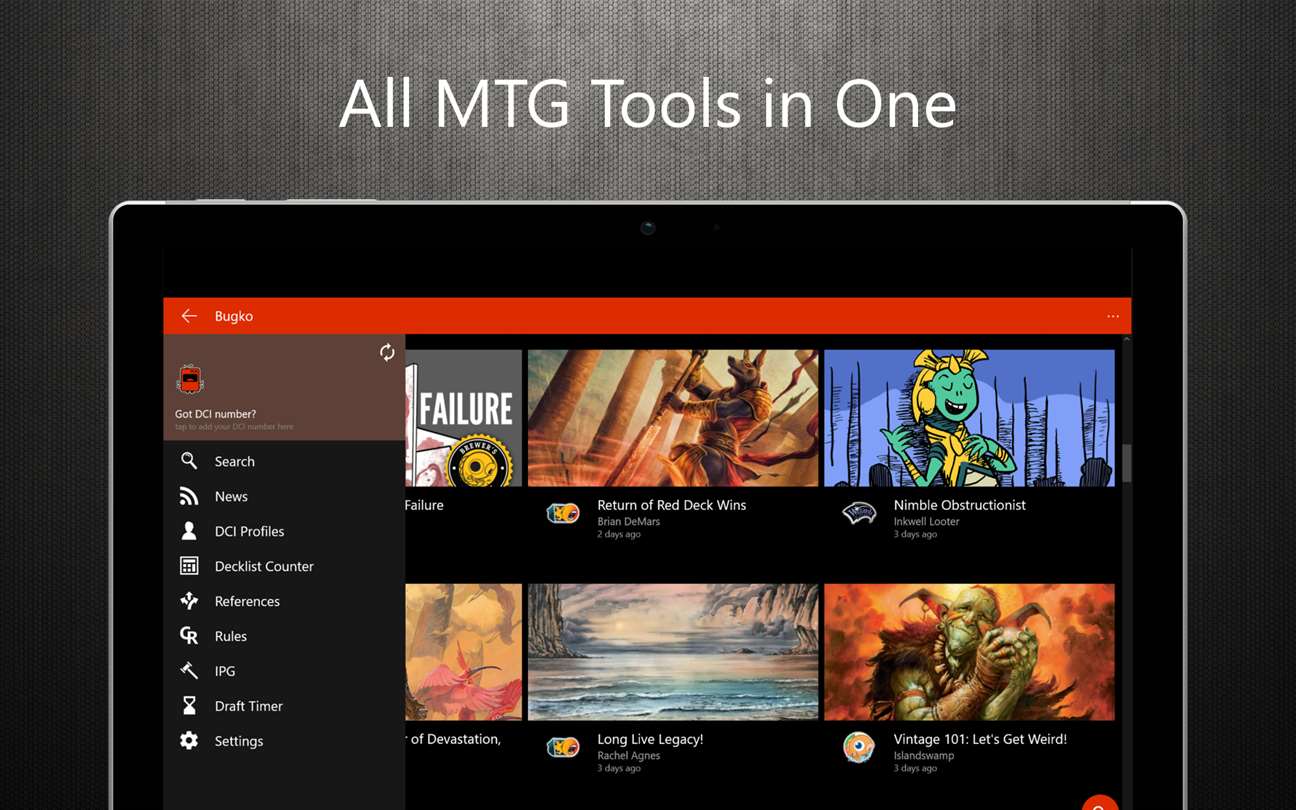Click the back arrow in the Bugko header
The height and width of the screenshot is (810, 1296).
(x=189, y=316)
